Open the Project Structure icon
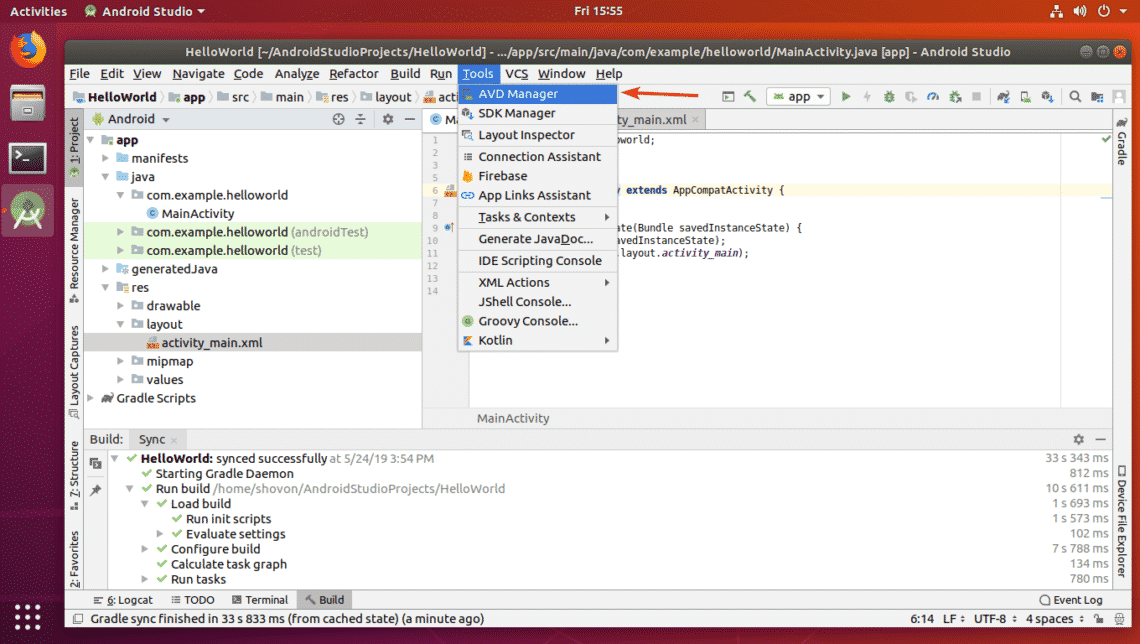The image size is (1140, 644). click(1097, 96)
